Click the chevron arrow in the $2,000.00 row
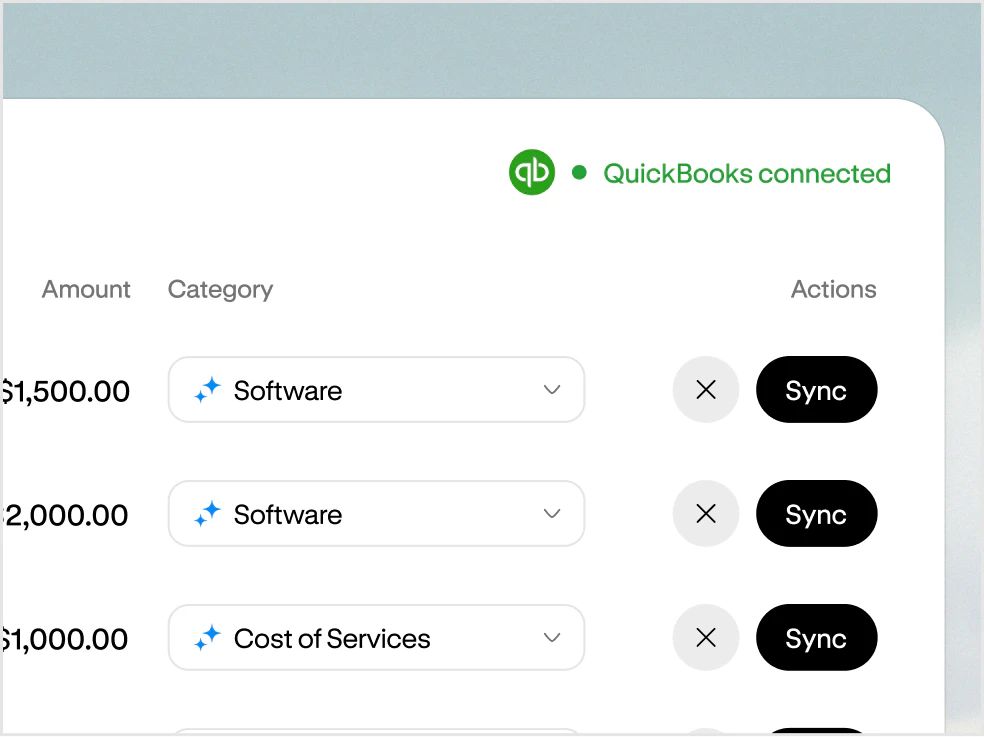 (552, 514)
